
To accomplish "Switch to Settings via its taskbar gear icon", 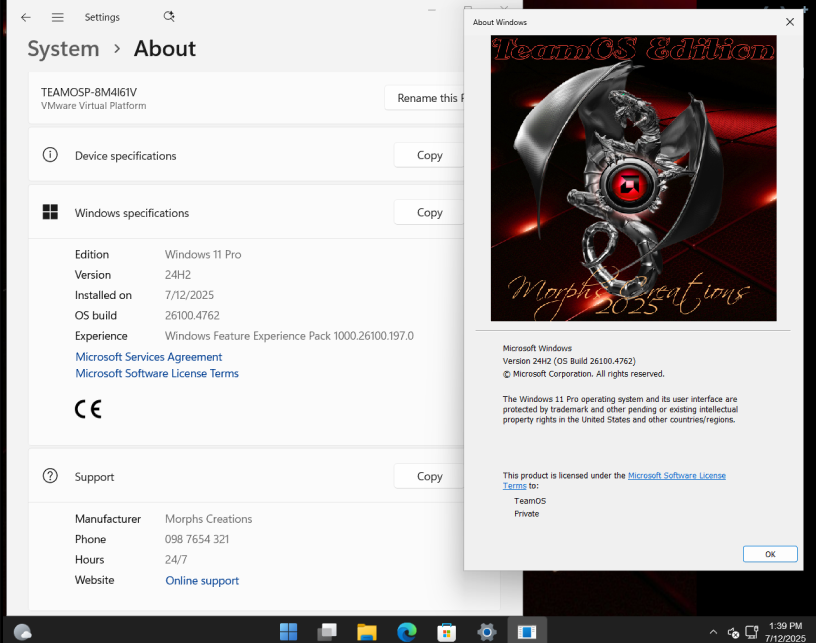I will (487, 632).
